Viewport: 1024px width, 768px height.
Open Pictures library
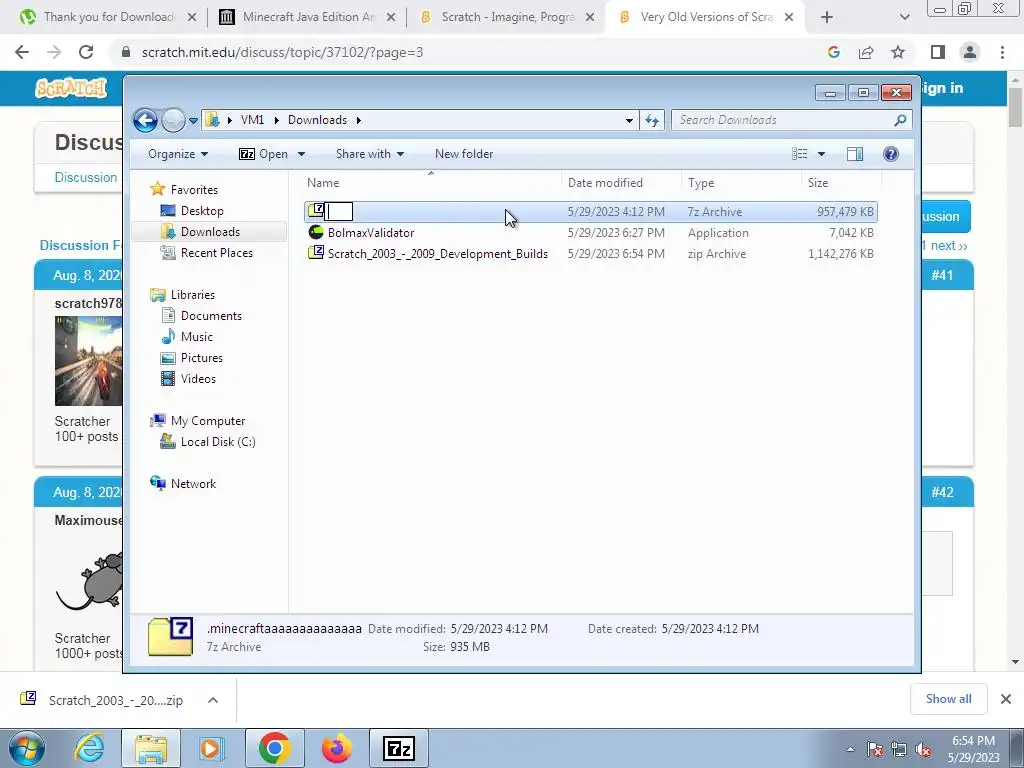point(201,358)
